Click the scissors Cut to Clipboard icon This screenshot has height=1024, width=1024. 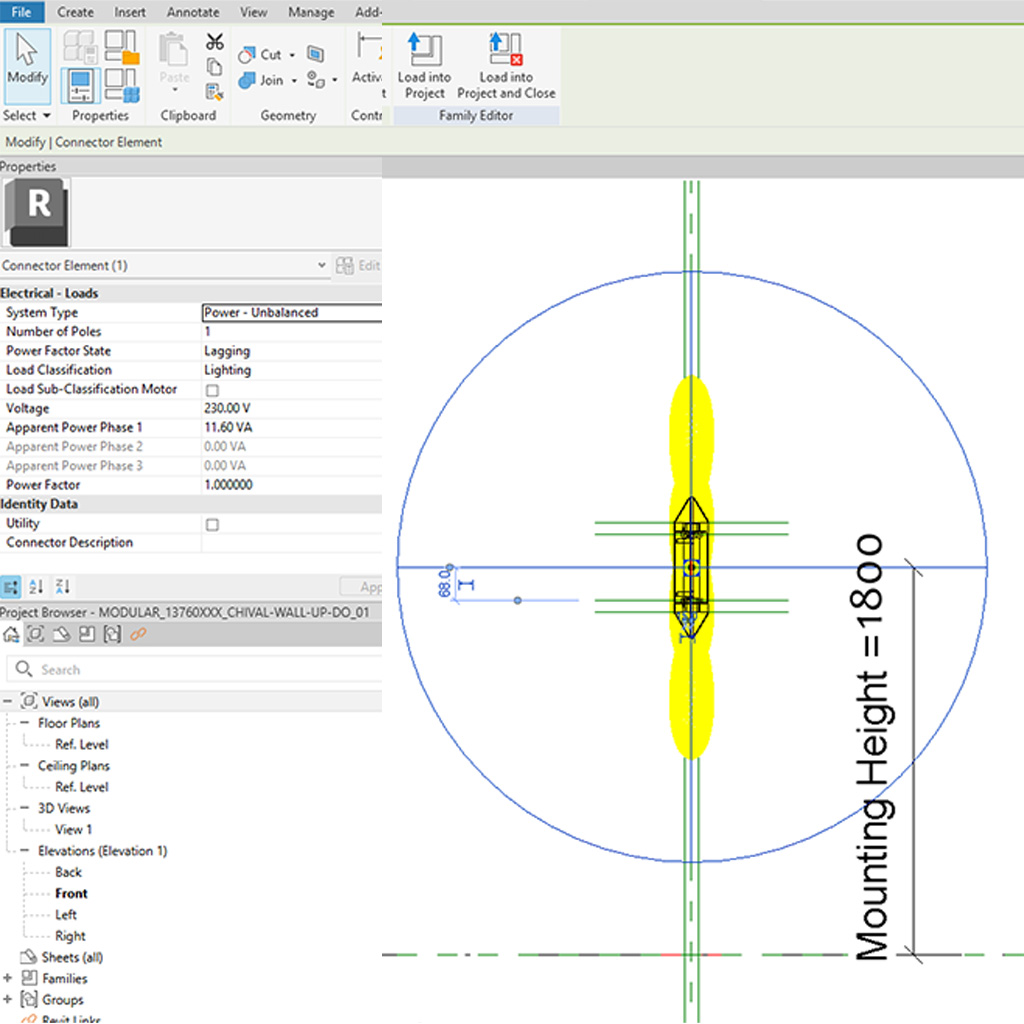pyautogui.click(x=215, y=42)
